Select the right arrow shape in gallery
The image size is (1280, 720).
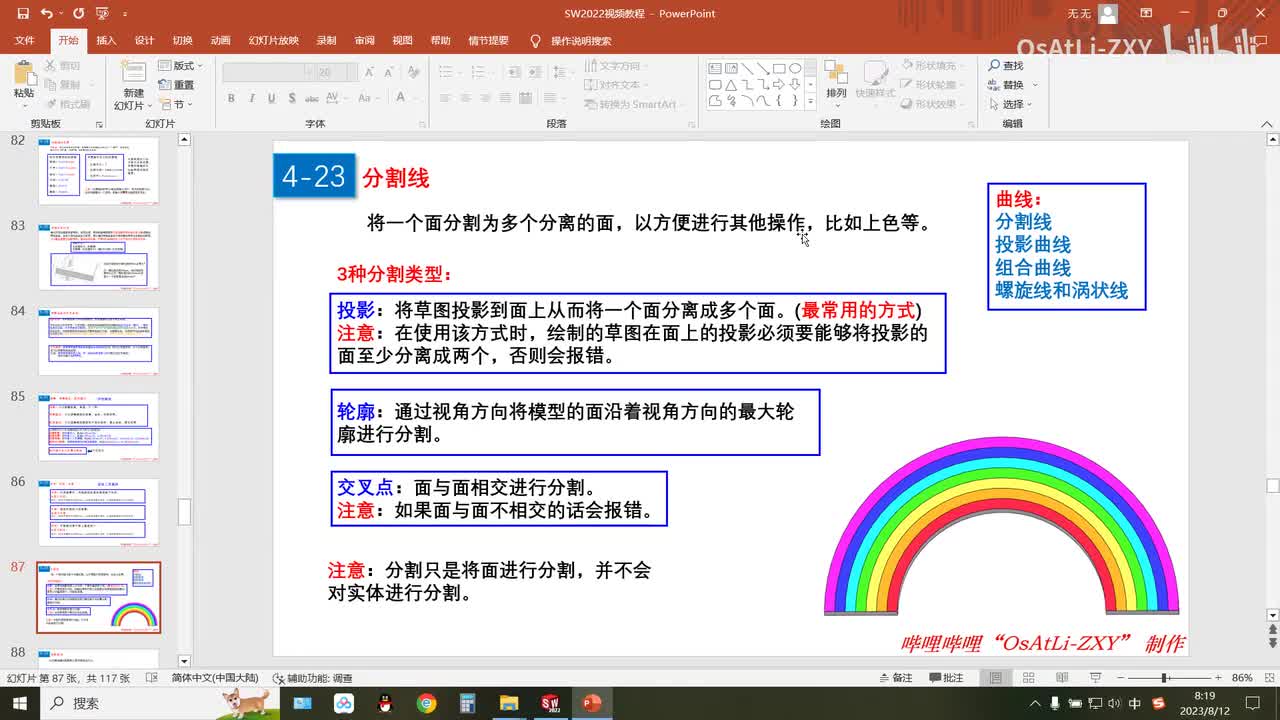(778, 85)
